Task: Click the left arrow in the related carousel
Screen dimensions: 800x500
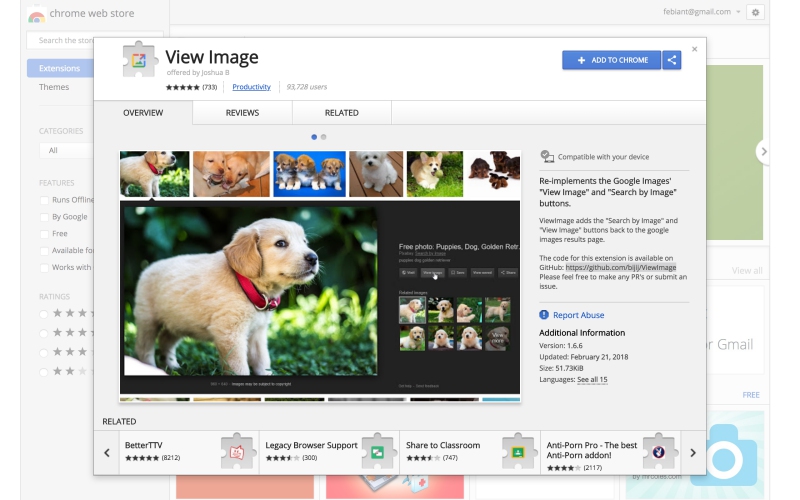Action: coord(107,452)
